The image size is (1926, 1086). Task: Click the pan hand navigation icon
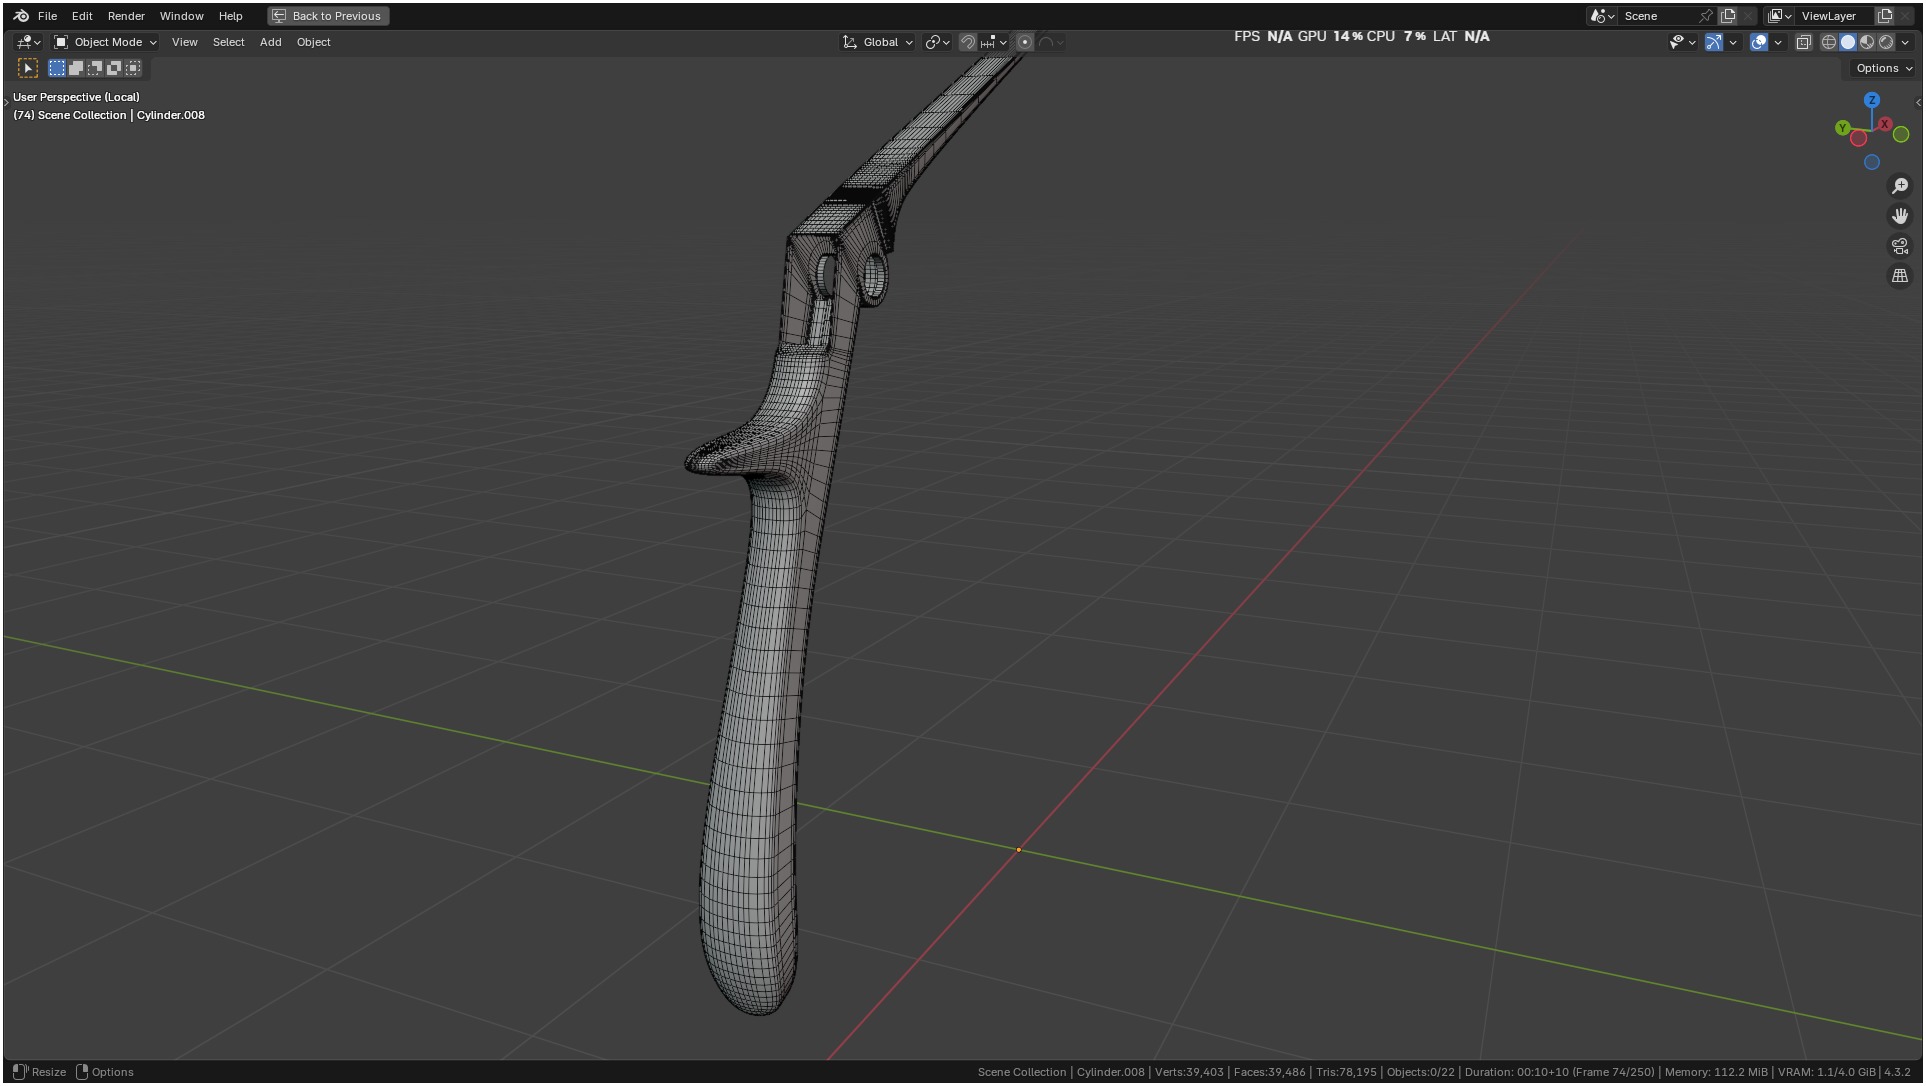click(x=1900, y=216)
